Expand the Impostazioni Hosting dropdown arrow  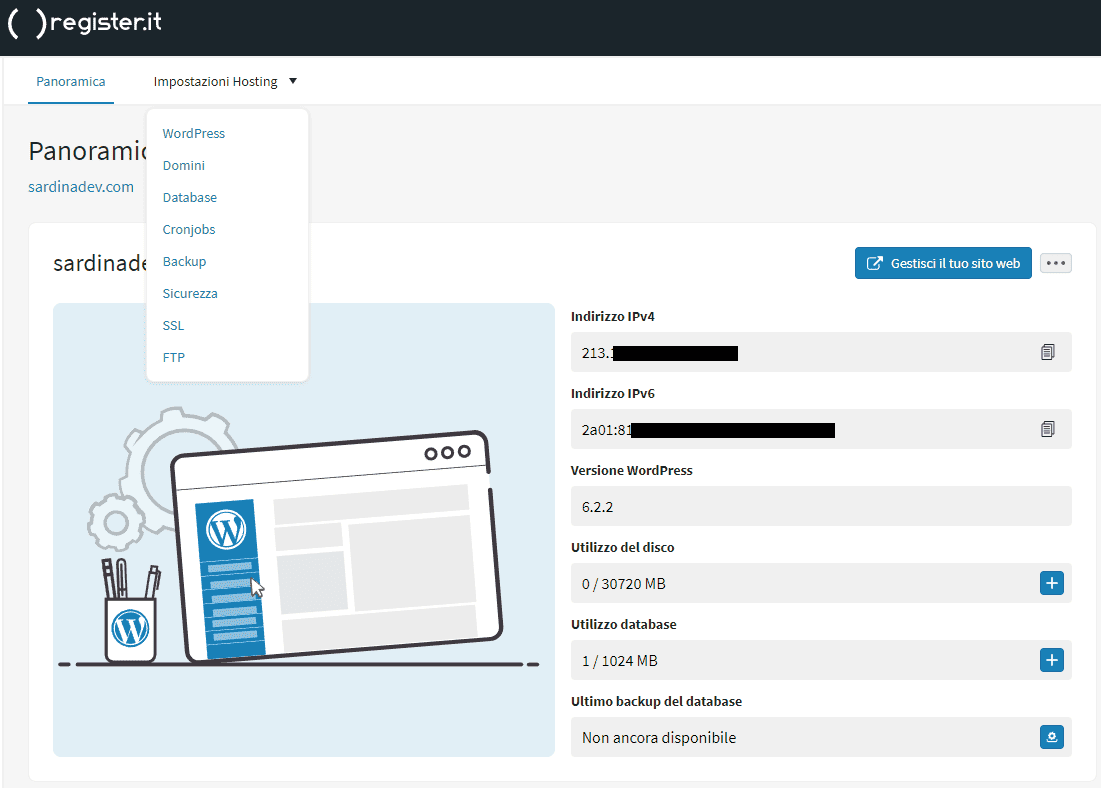(293, 81)
